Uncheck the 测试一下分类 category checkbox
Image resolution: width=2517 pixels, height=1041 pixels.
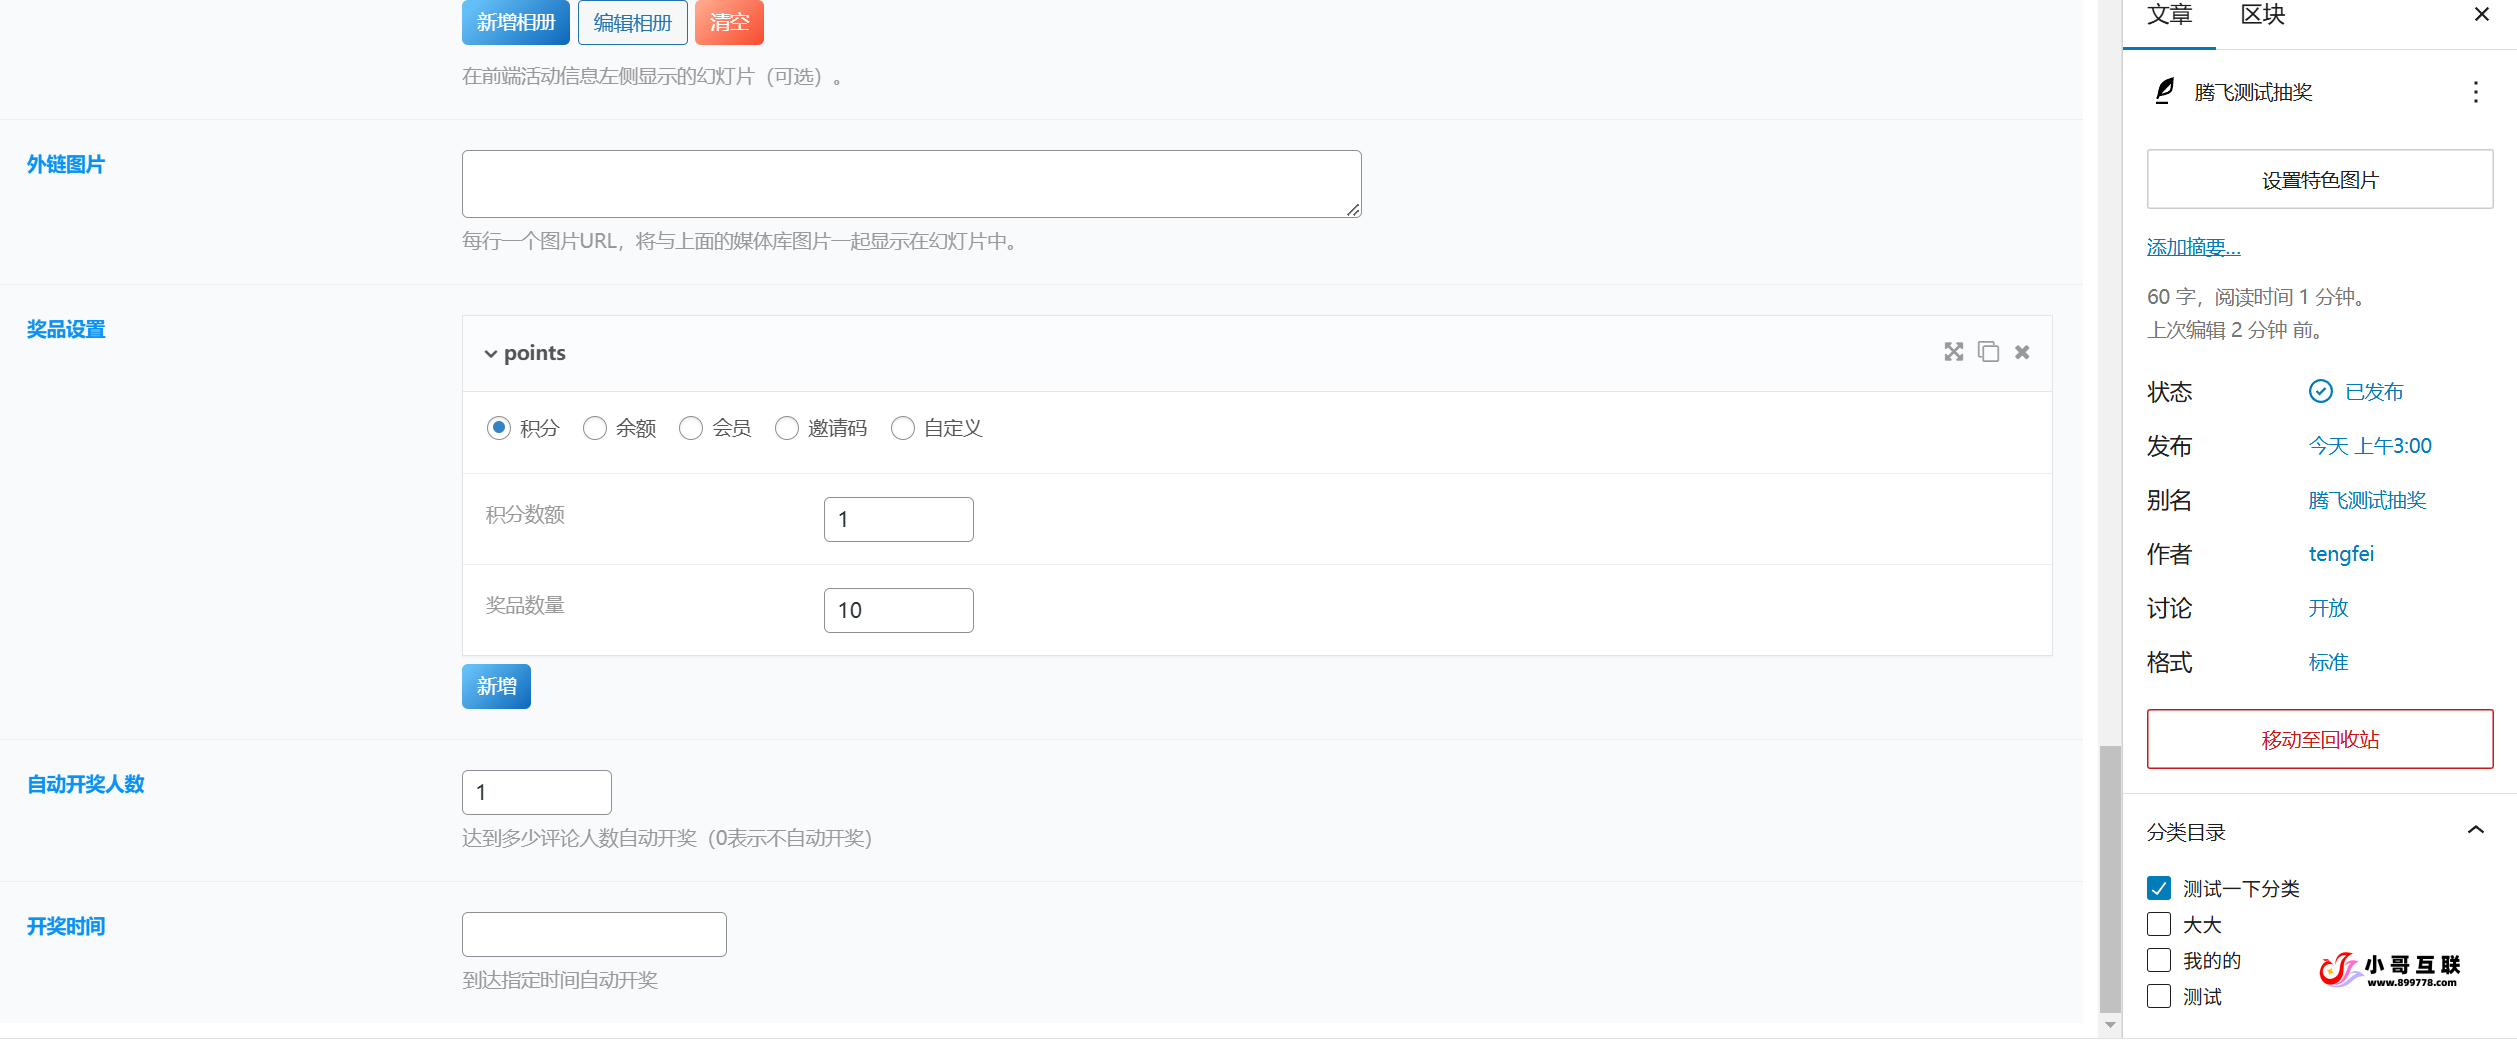point(2159,888)
